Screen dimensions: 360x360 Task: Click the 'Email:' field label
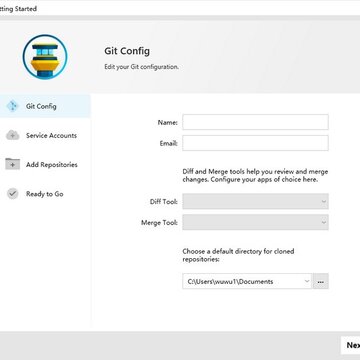pos(169,143)
